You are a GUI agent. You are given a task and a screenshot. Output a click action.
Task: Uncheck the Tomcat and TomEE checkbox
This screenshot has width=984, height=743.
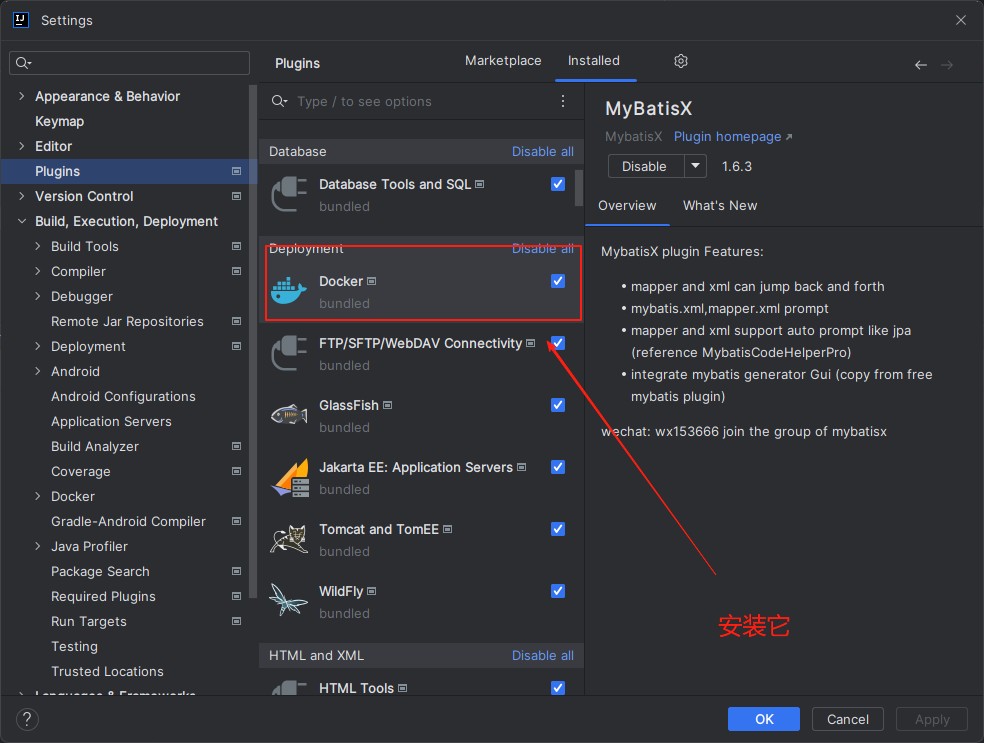(558, 529)
